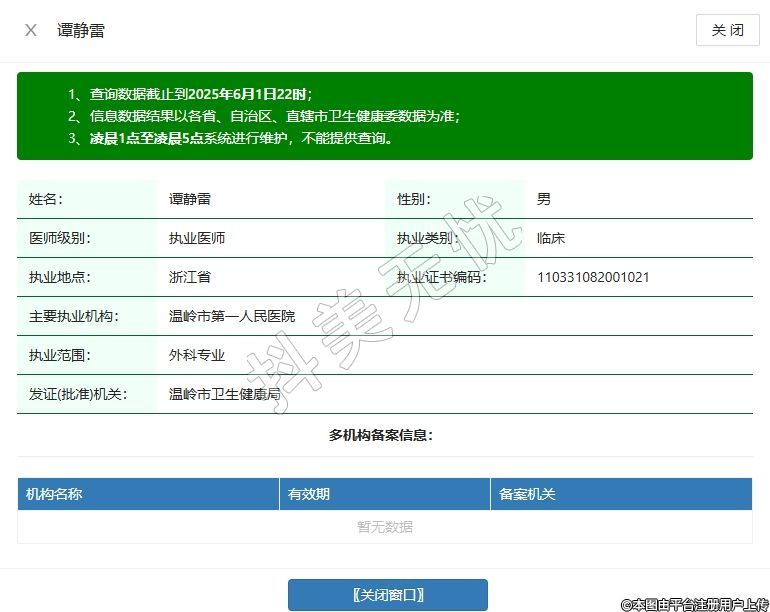Click the 执业医师 physician level value
Viewport: 770px width, 612px height.
coord(197,238)
